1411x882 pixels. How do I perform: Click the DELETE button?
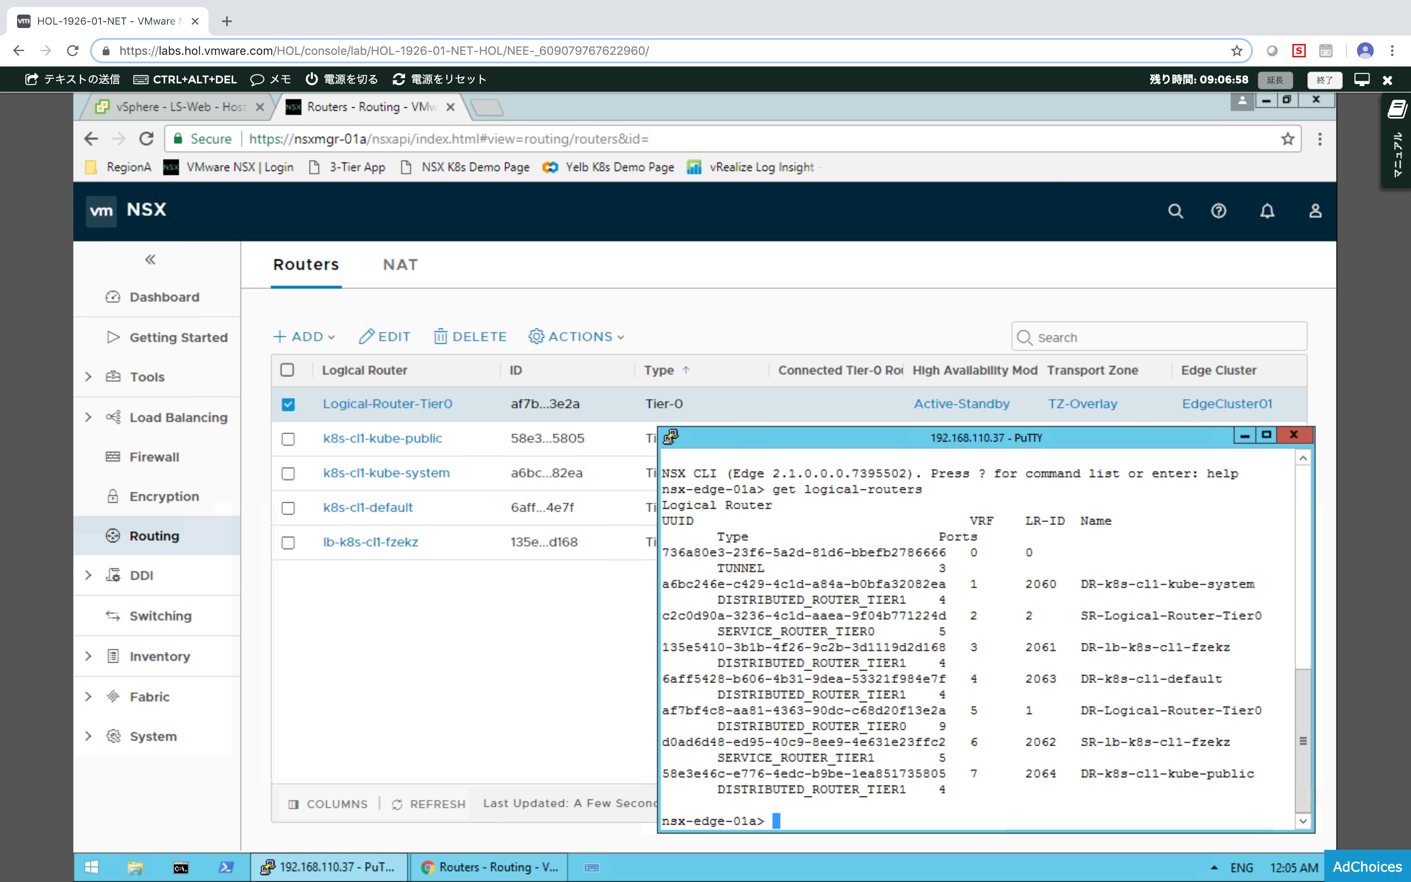point(470,337)
